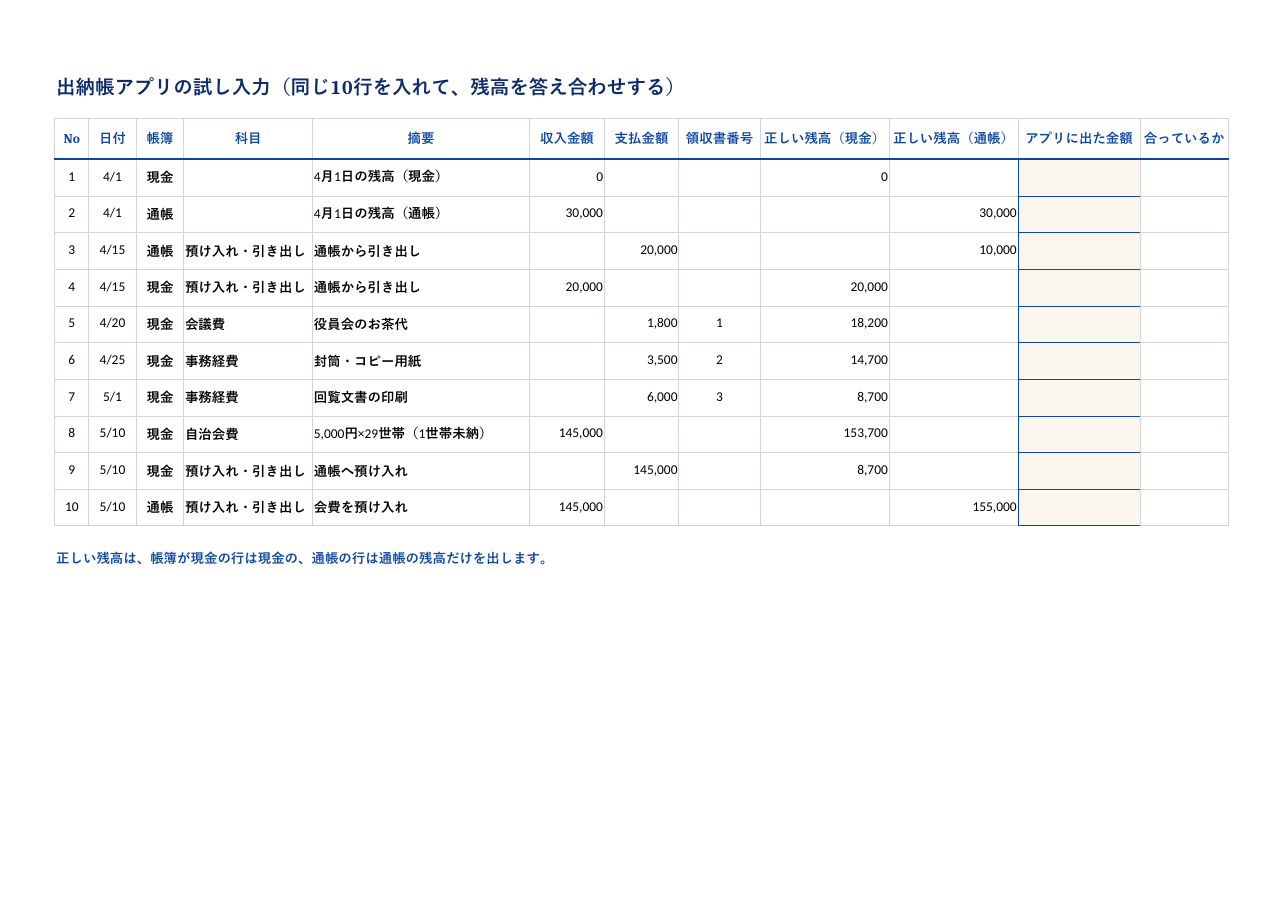Select the No column header
Viewport: 1287px width, 910px height.
pos(71,139)
